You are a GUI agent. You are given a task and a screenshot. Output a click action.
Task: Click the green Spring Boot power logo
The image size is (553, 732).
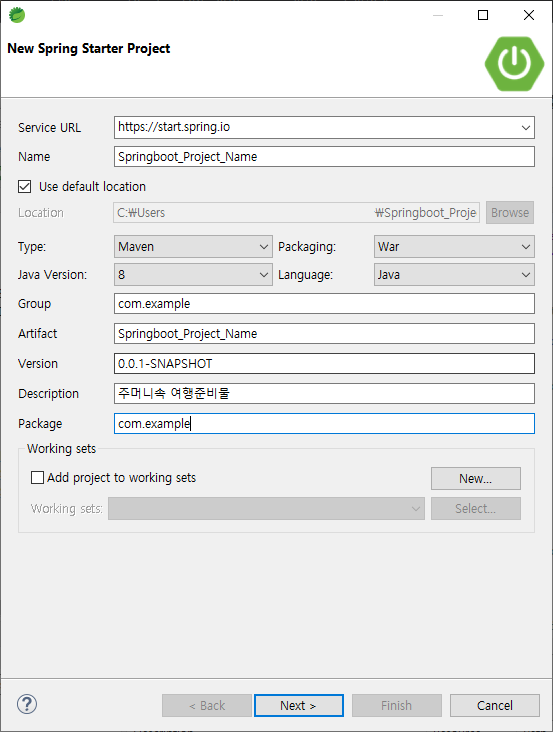click(x=514, y=63)
